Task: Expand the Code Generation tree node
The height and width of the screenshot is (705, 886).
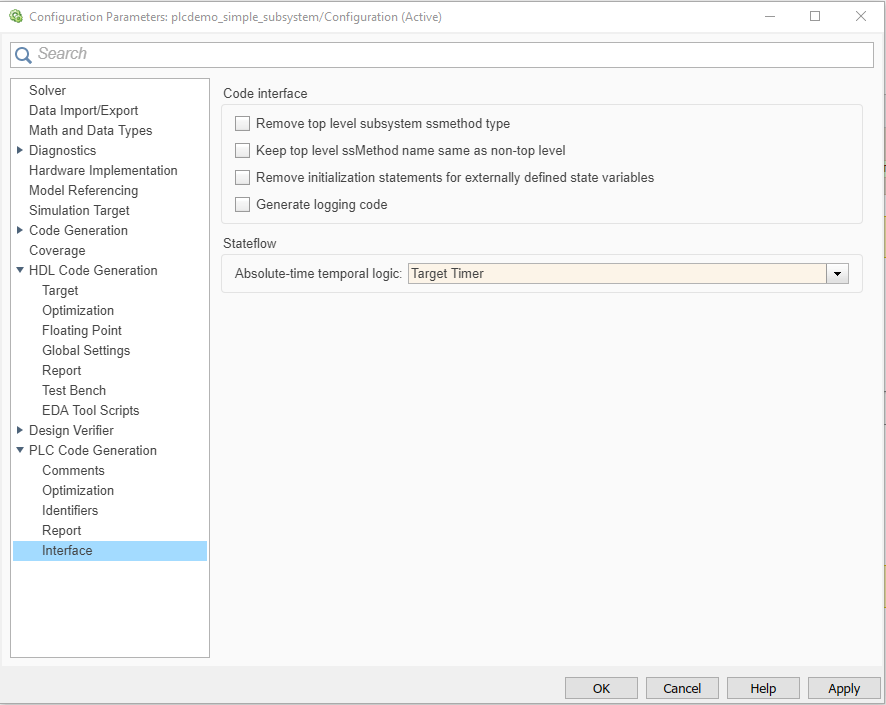Action: [x=20, y=231]
